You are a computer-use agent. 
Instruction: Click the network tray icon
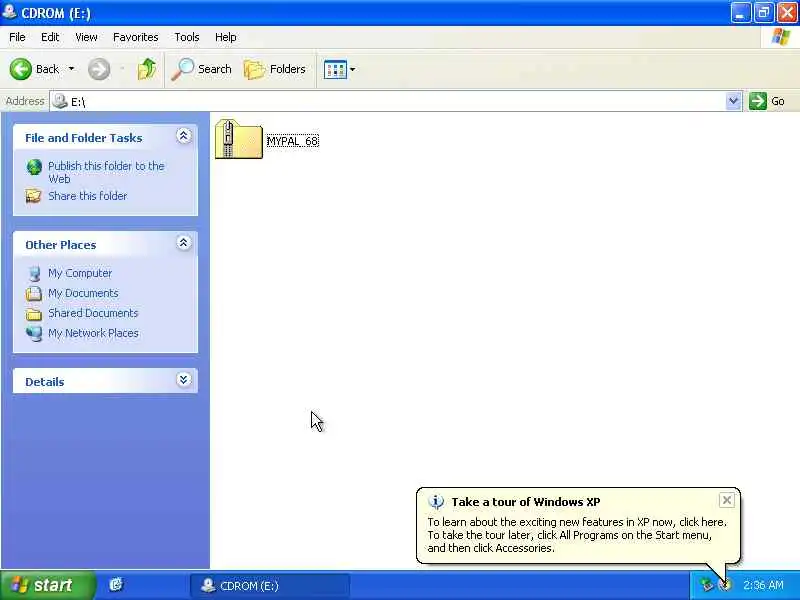pos(706,585)
